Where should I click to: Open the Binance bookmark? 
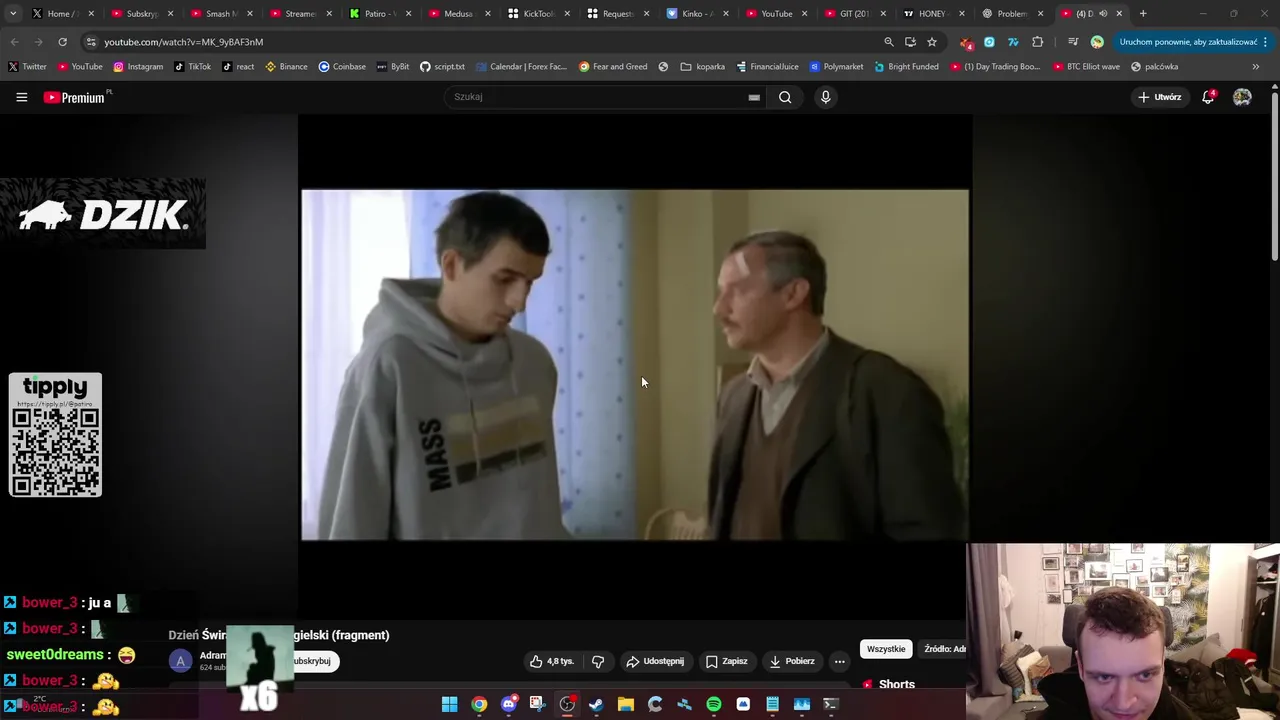tap(286, 67)
